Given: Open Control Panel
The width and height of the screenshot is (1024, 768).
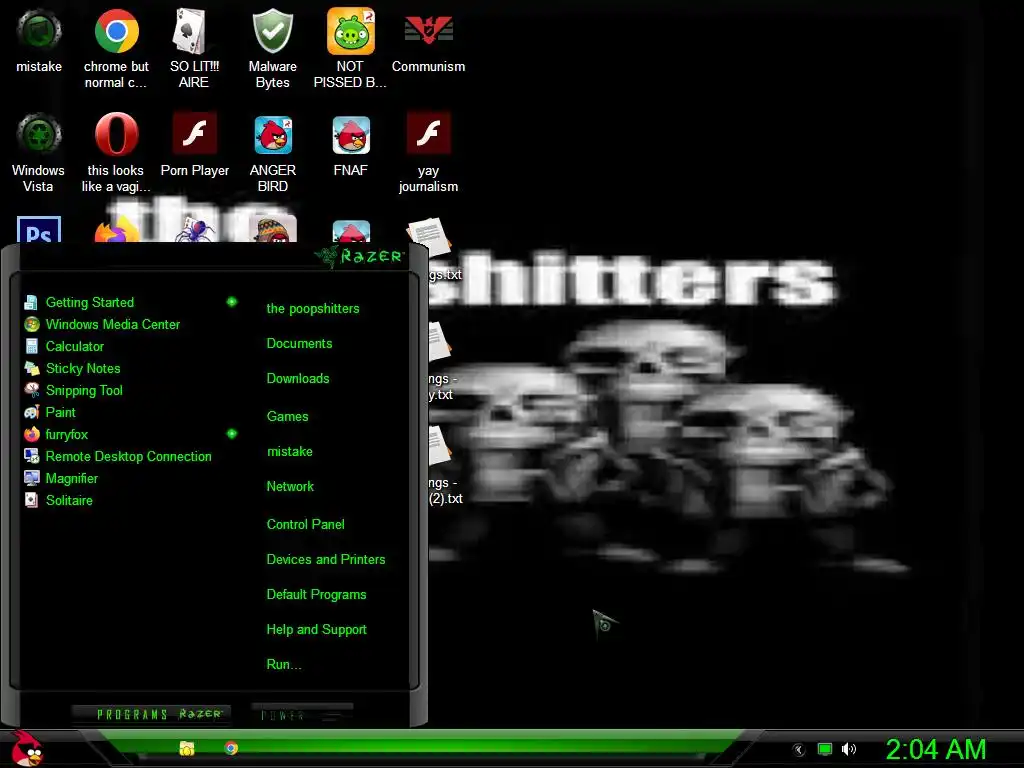Looking at the screenshot, I should coord(305,524).
